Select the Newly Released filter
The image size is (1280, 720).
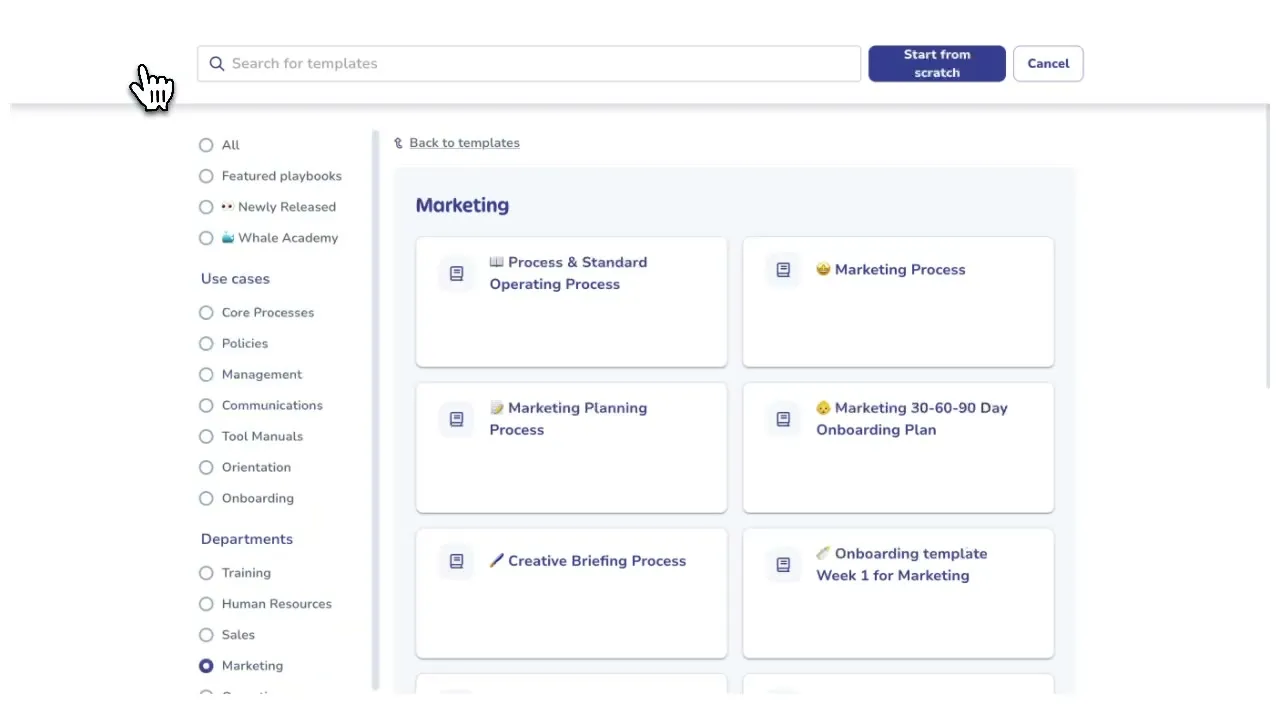pos(206,207)
